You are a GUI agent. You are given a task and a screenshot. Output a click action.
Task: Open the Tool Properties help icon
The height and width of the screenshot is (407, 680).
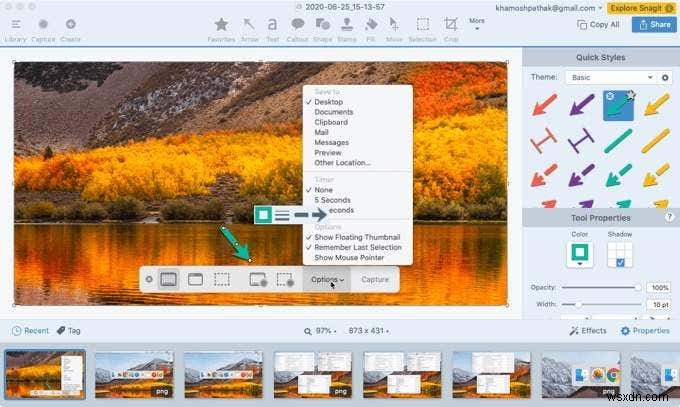tap(669, 217)
